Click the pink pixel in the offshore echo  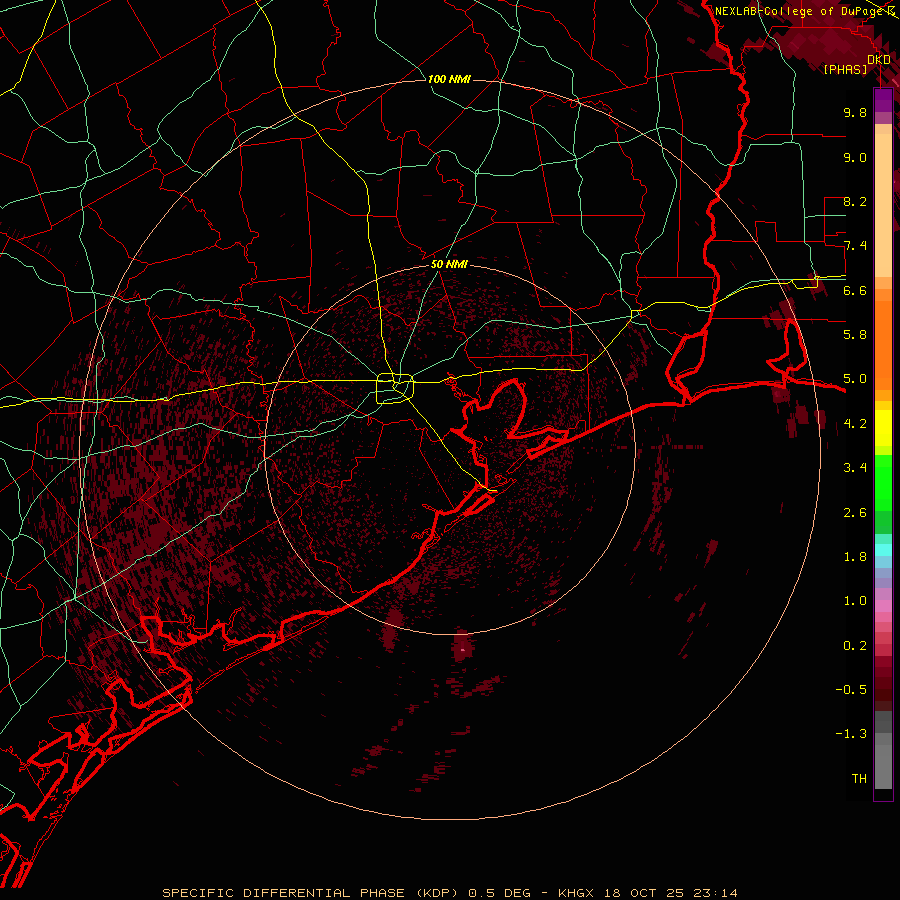pos(463,650)
